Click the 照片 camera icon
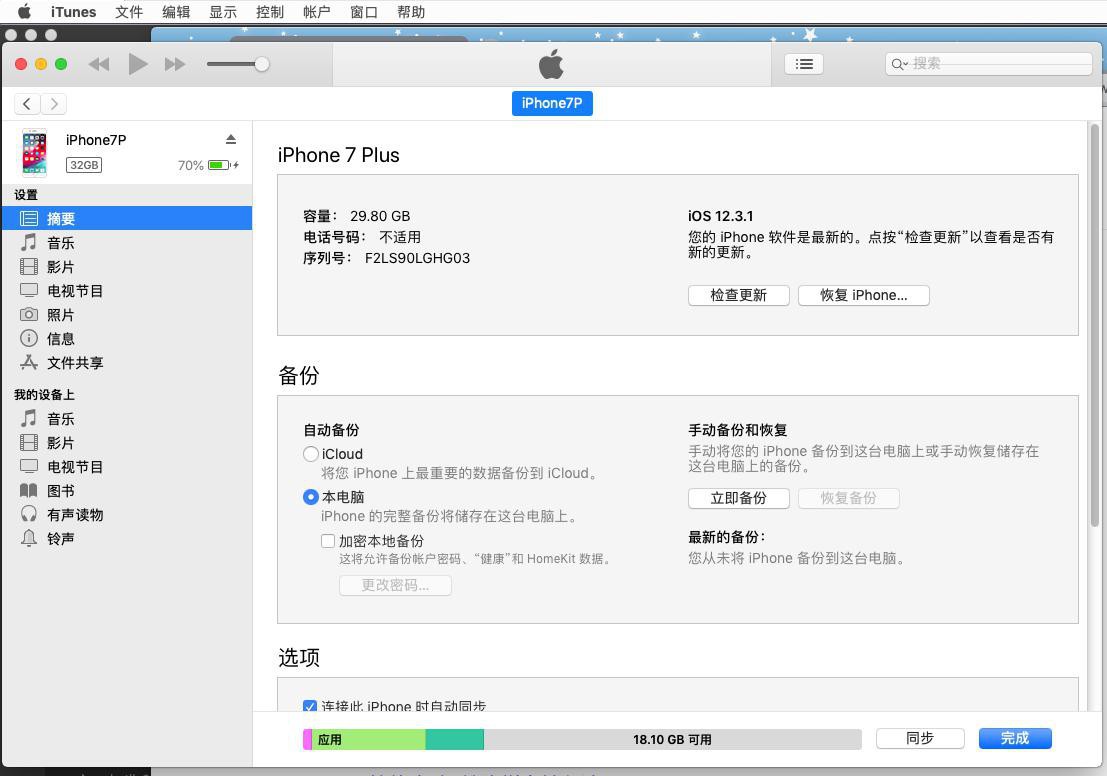The image size is (1107, 776). click(29, 314)
